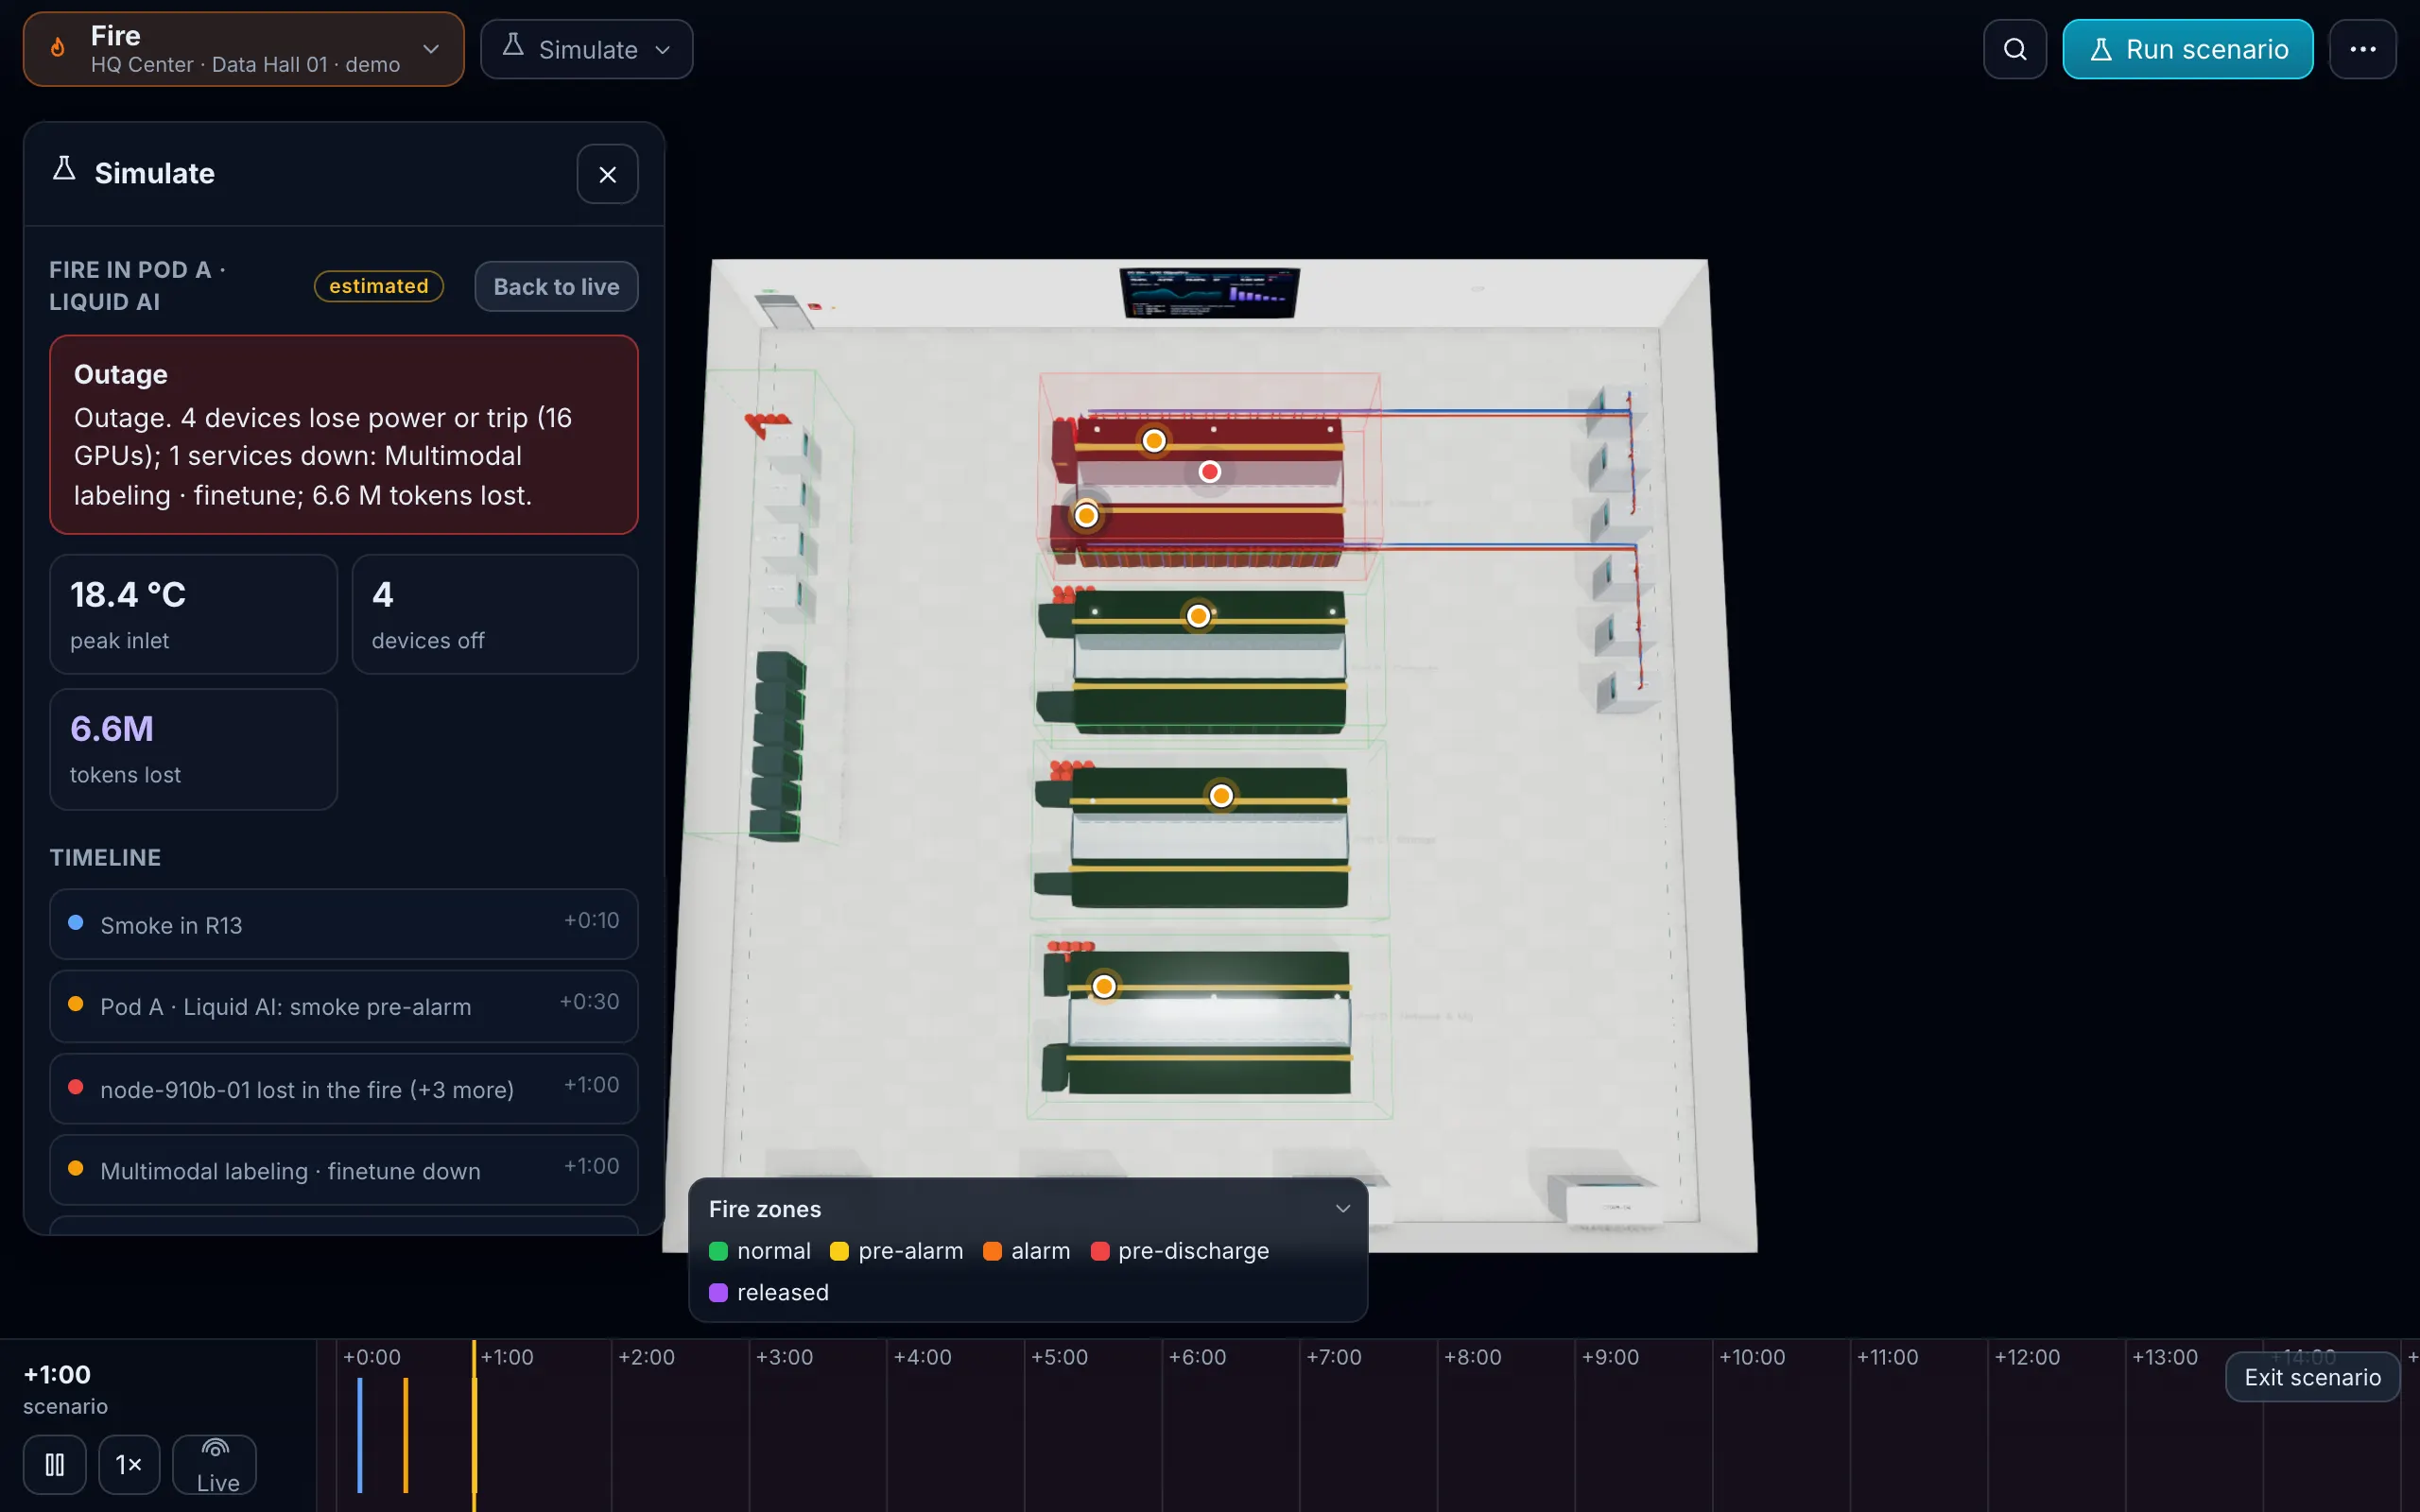
Task: Click the lower-left orange detector in Pod A
Action: (x=1086, y=515)
